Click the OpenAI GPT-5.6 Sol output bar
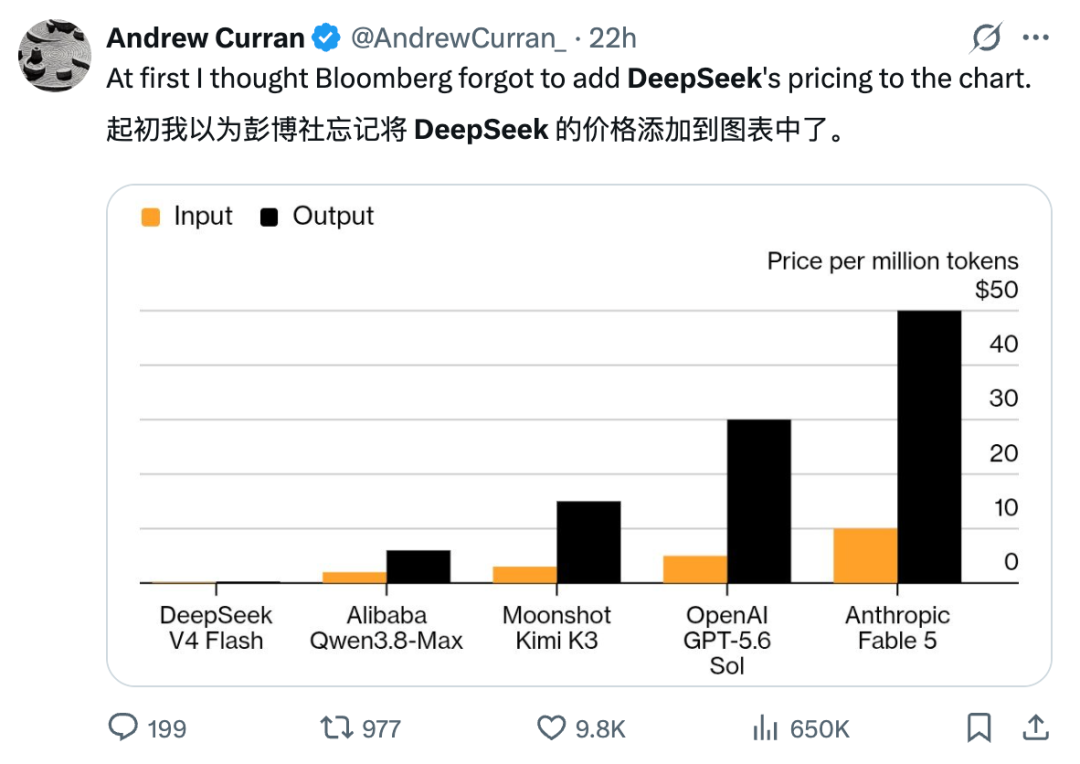Image resolution: width=1080 pixels, height=764 pixels. point(759,501)
